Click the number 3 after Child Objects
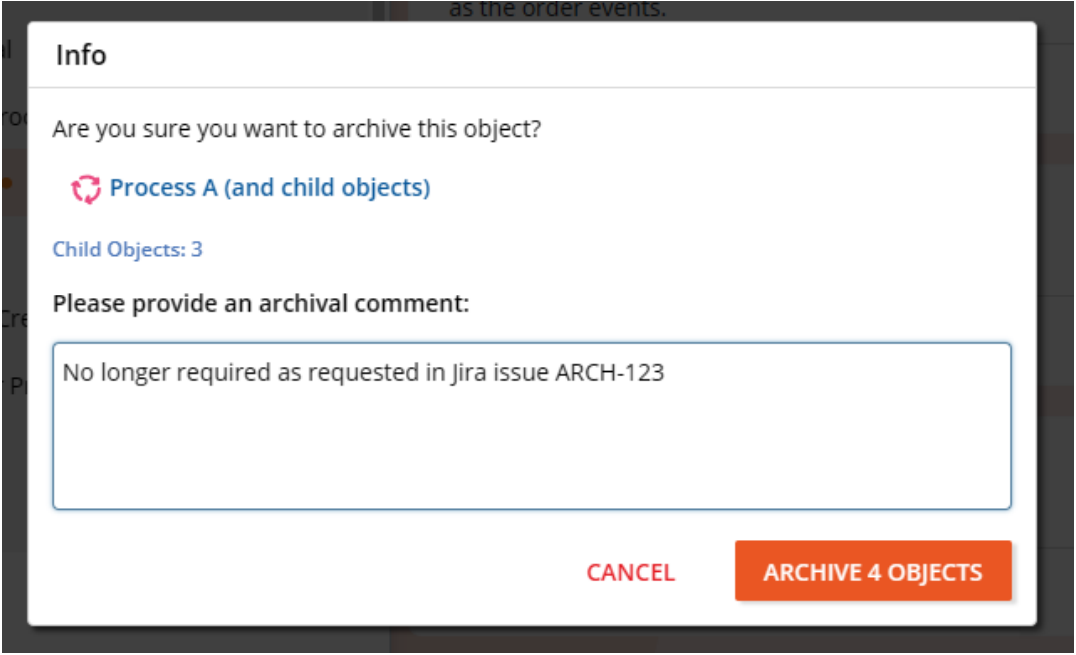Viewport: 1076px width, 655px height. 197,249
